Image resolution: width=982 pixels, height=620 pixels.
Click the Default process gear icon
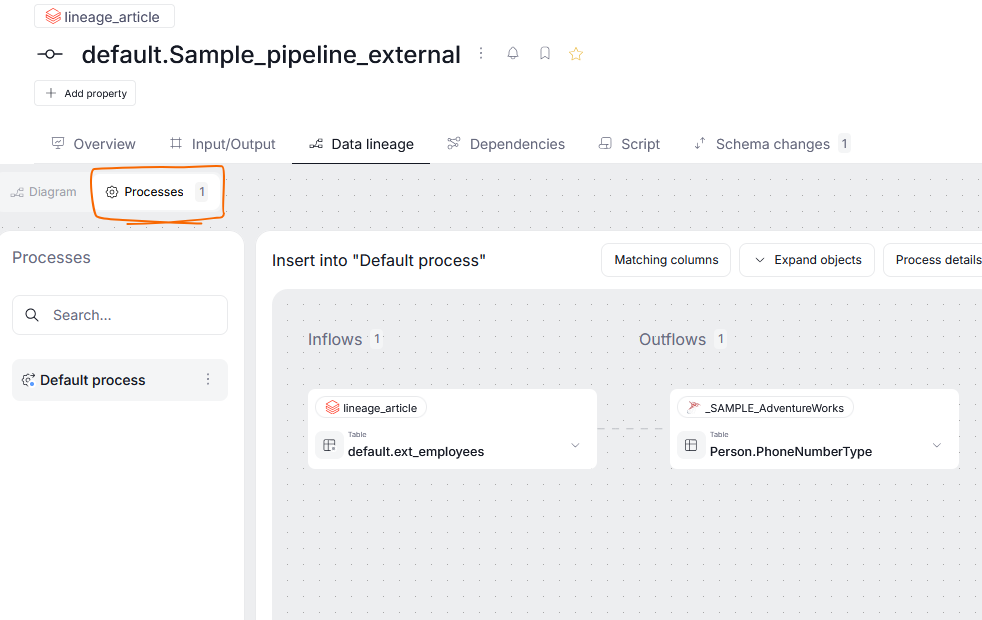28,380
